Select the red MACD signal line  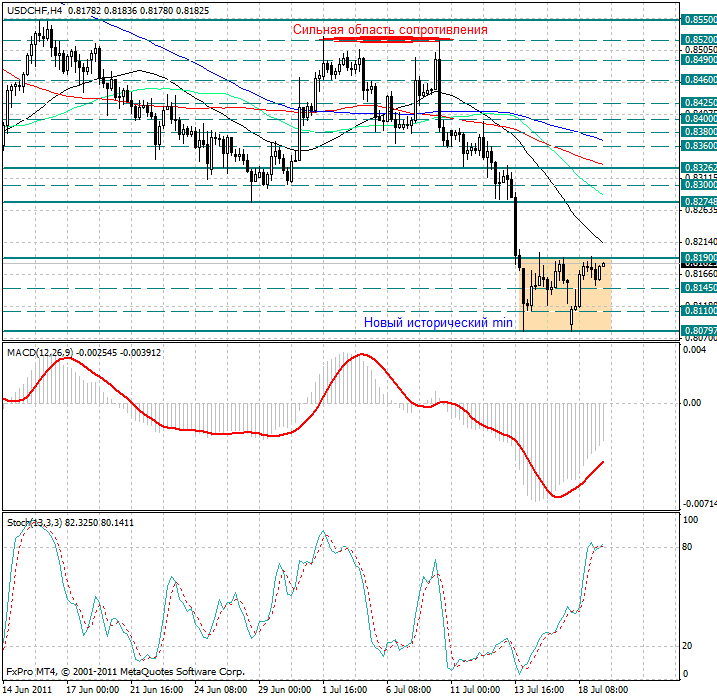[x=200, y=431]
